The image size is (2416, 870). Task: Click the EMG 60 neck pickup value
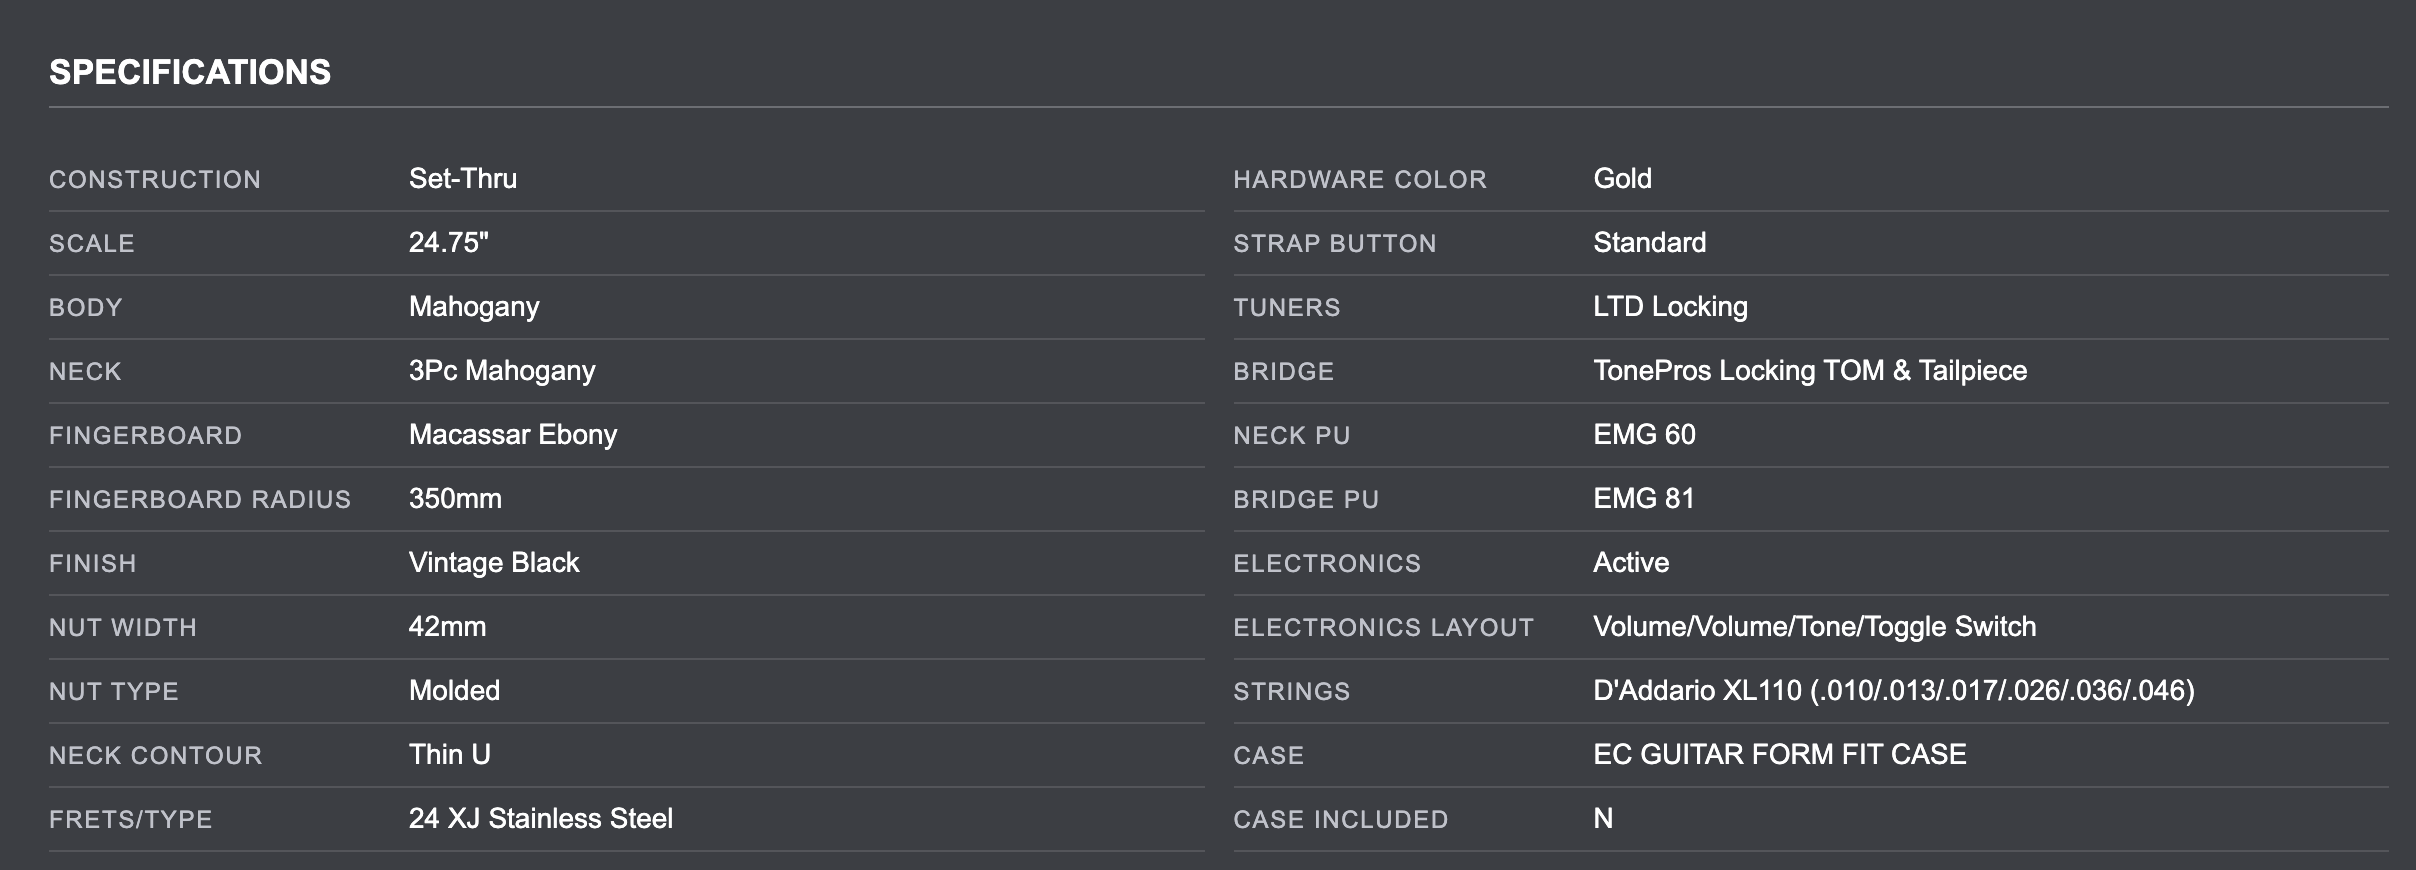click(1644, 434)
